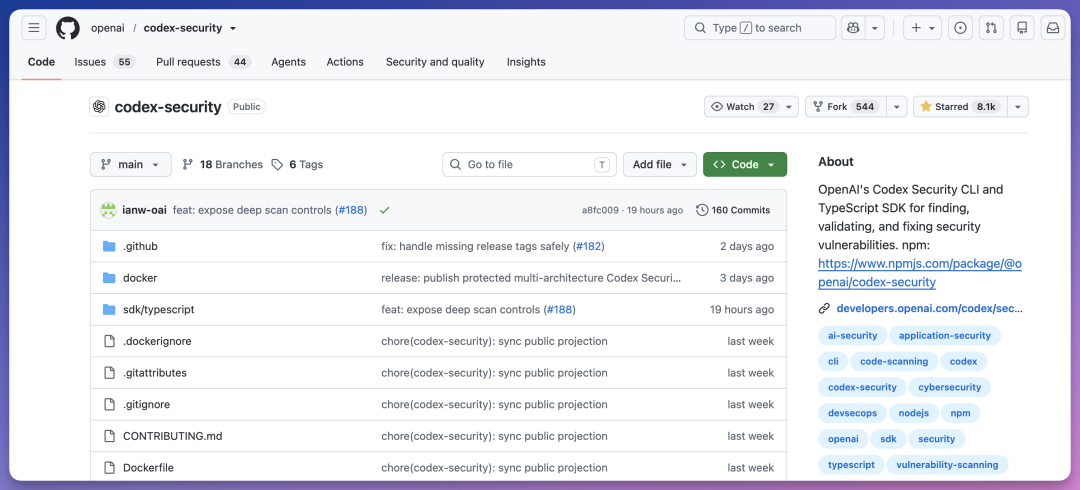Switch to the Issues tab
The width and height of the screenshot is (1080, 490).
[105, 62]
